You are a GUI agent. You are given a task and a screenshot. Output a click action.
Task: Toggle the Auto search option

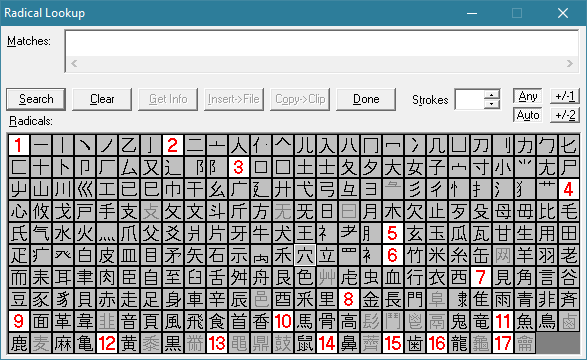[x=527, y=115]
